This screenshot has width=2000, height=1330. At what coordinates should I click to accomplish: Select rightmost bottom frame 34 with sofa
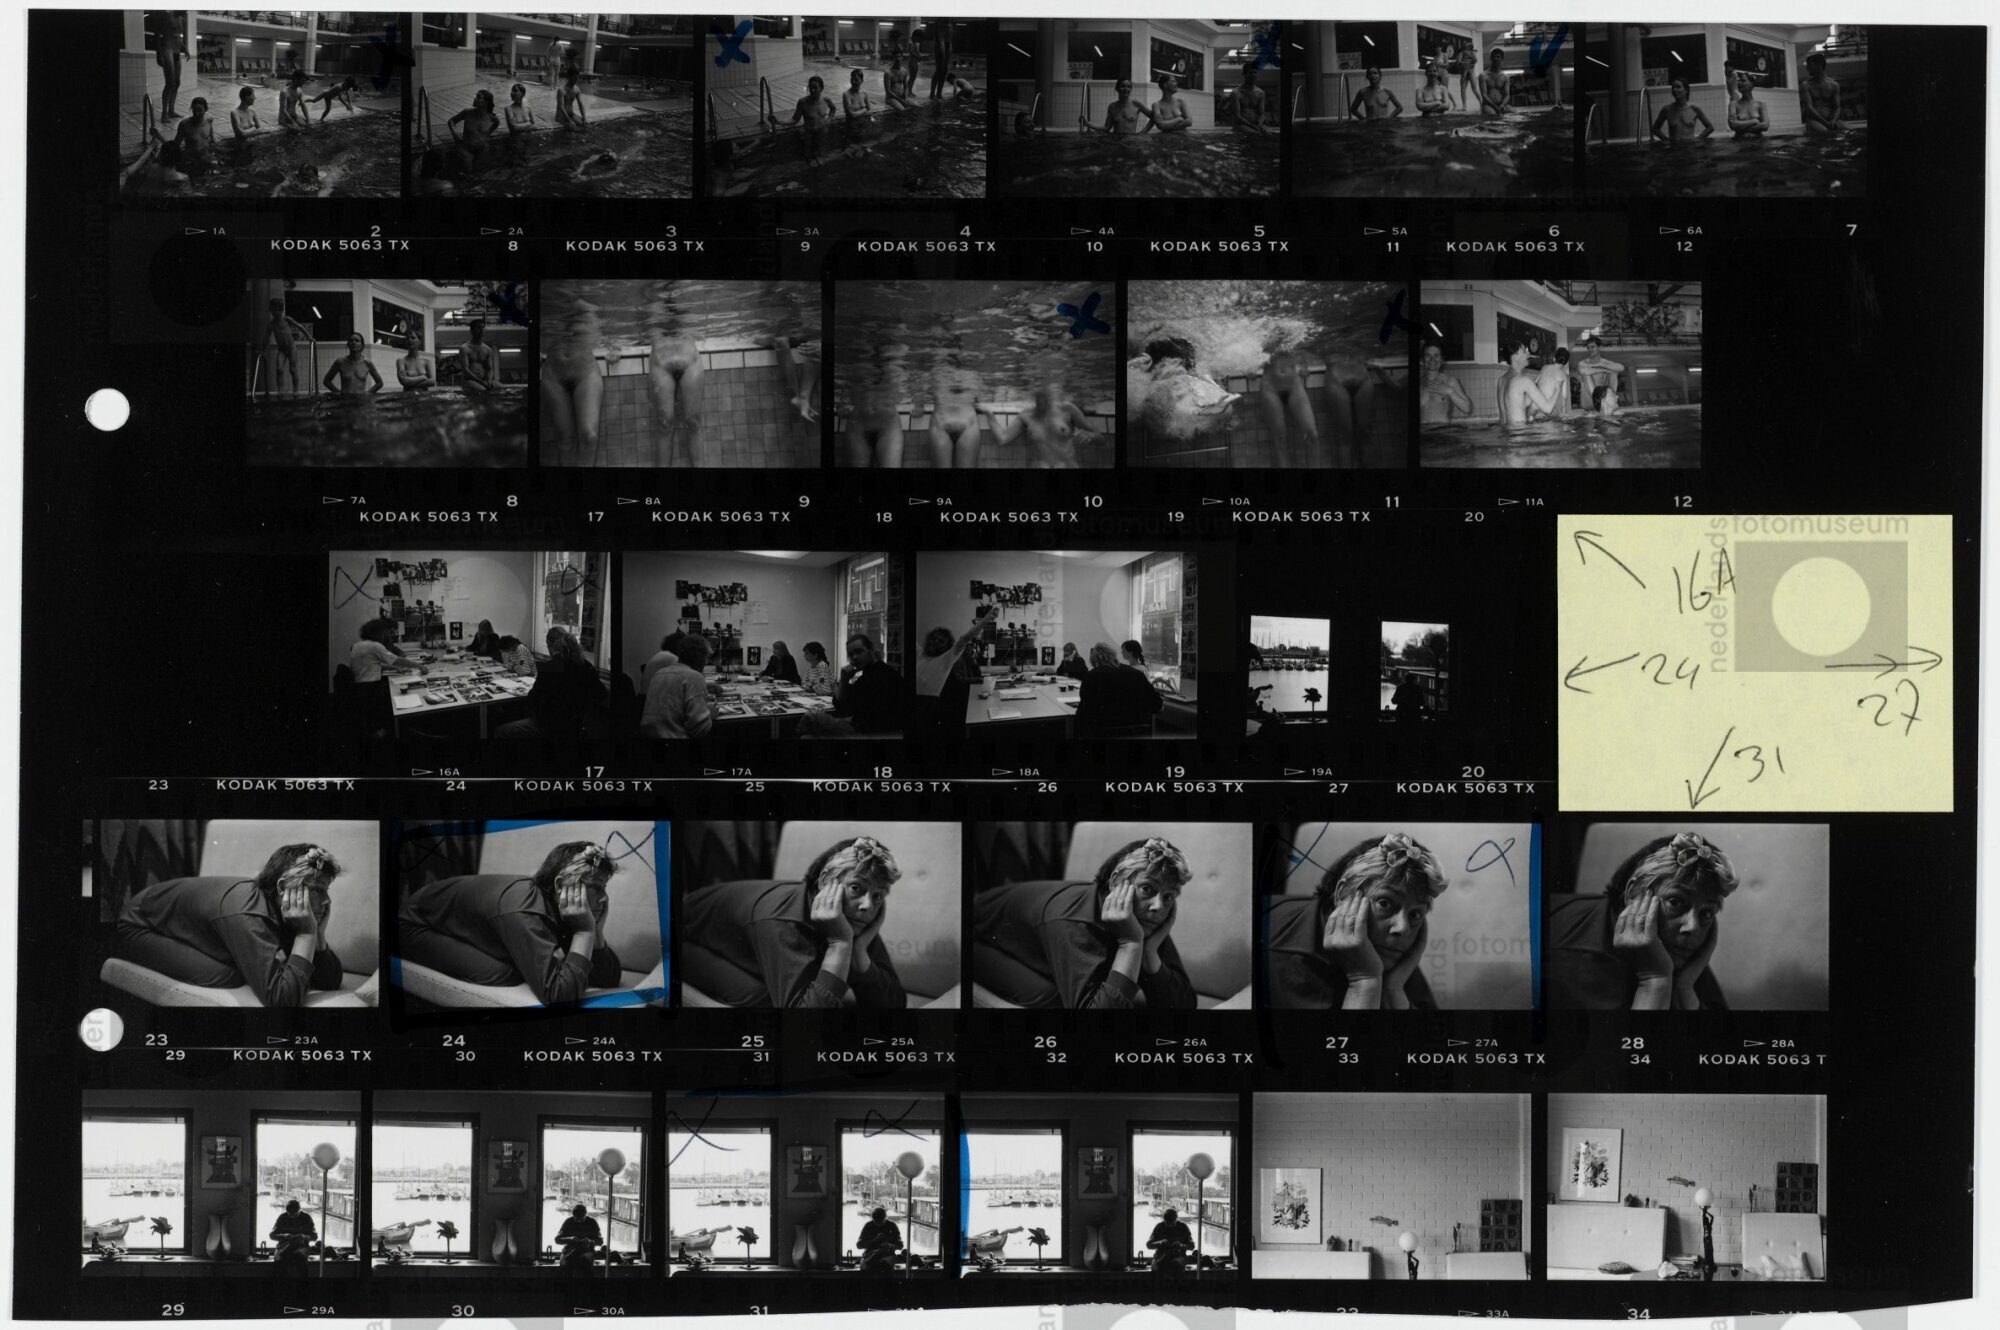point(1686,1187)
